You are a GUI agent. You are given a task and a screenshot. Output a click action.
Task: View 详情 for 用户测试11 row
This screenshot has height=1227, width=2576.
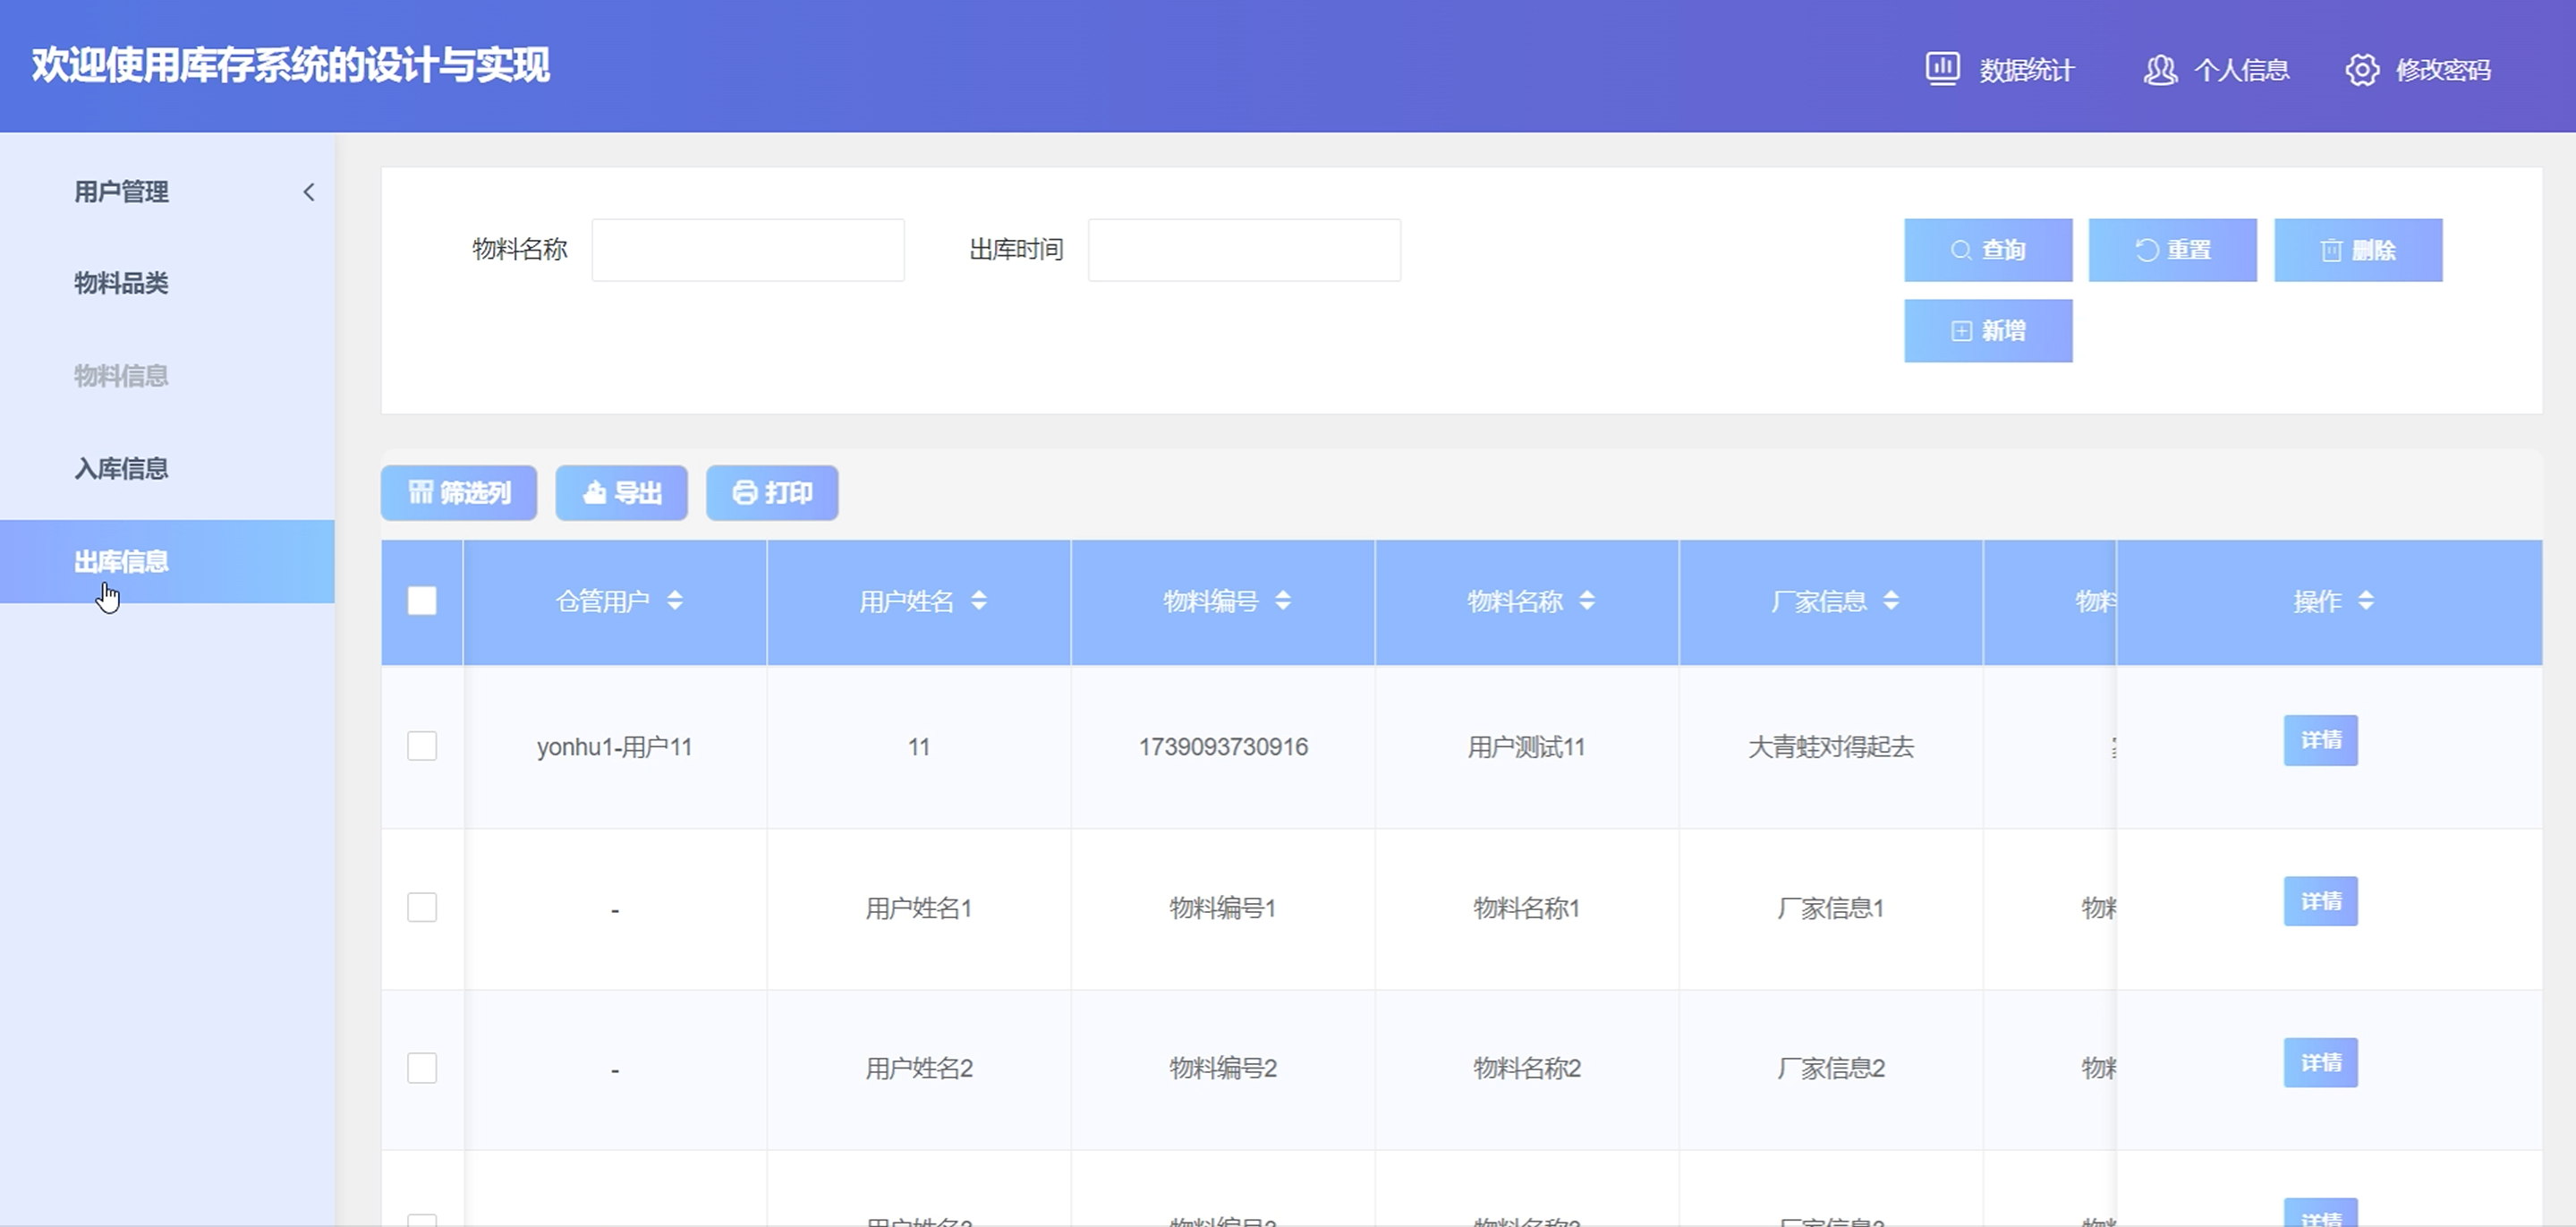click(2320, 740)
